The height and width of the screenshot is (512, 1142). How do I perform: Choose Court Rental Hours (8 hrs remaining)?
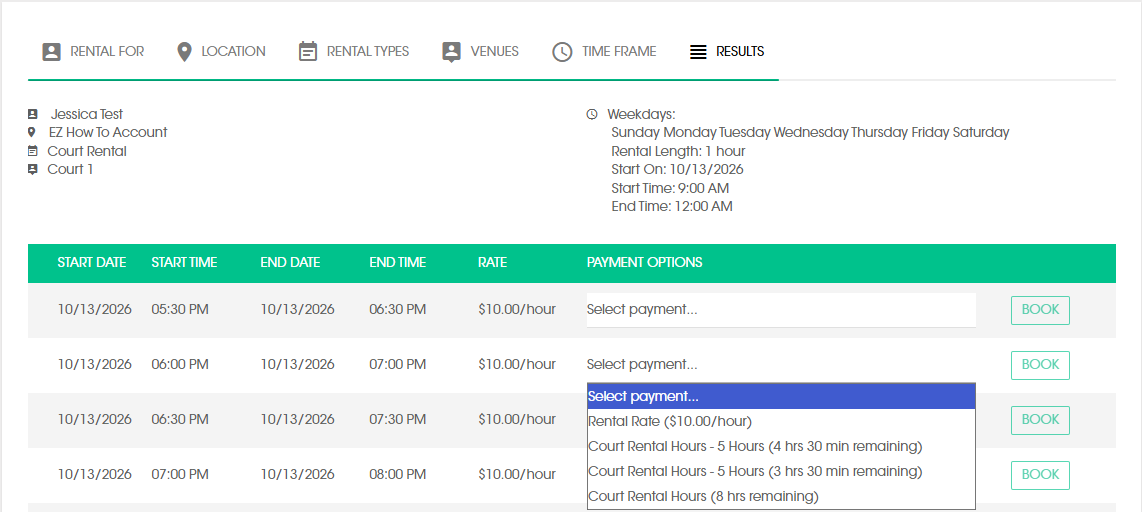[x=781, y=497]
